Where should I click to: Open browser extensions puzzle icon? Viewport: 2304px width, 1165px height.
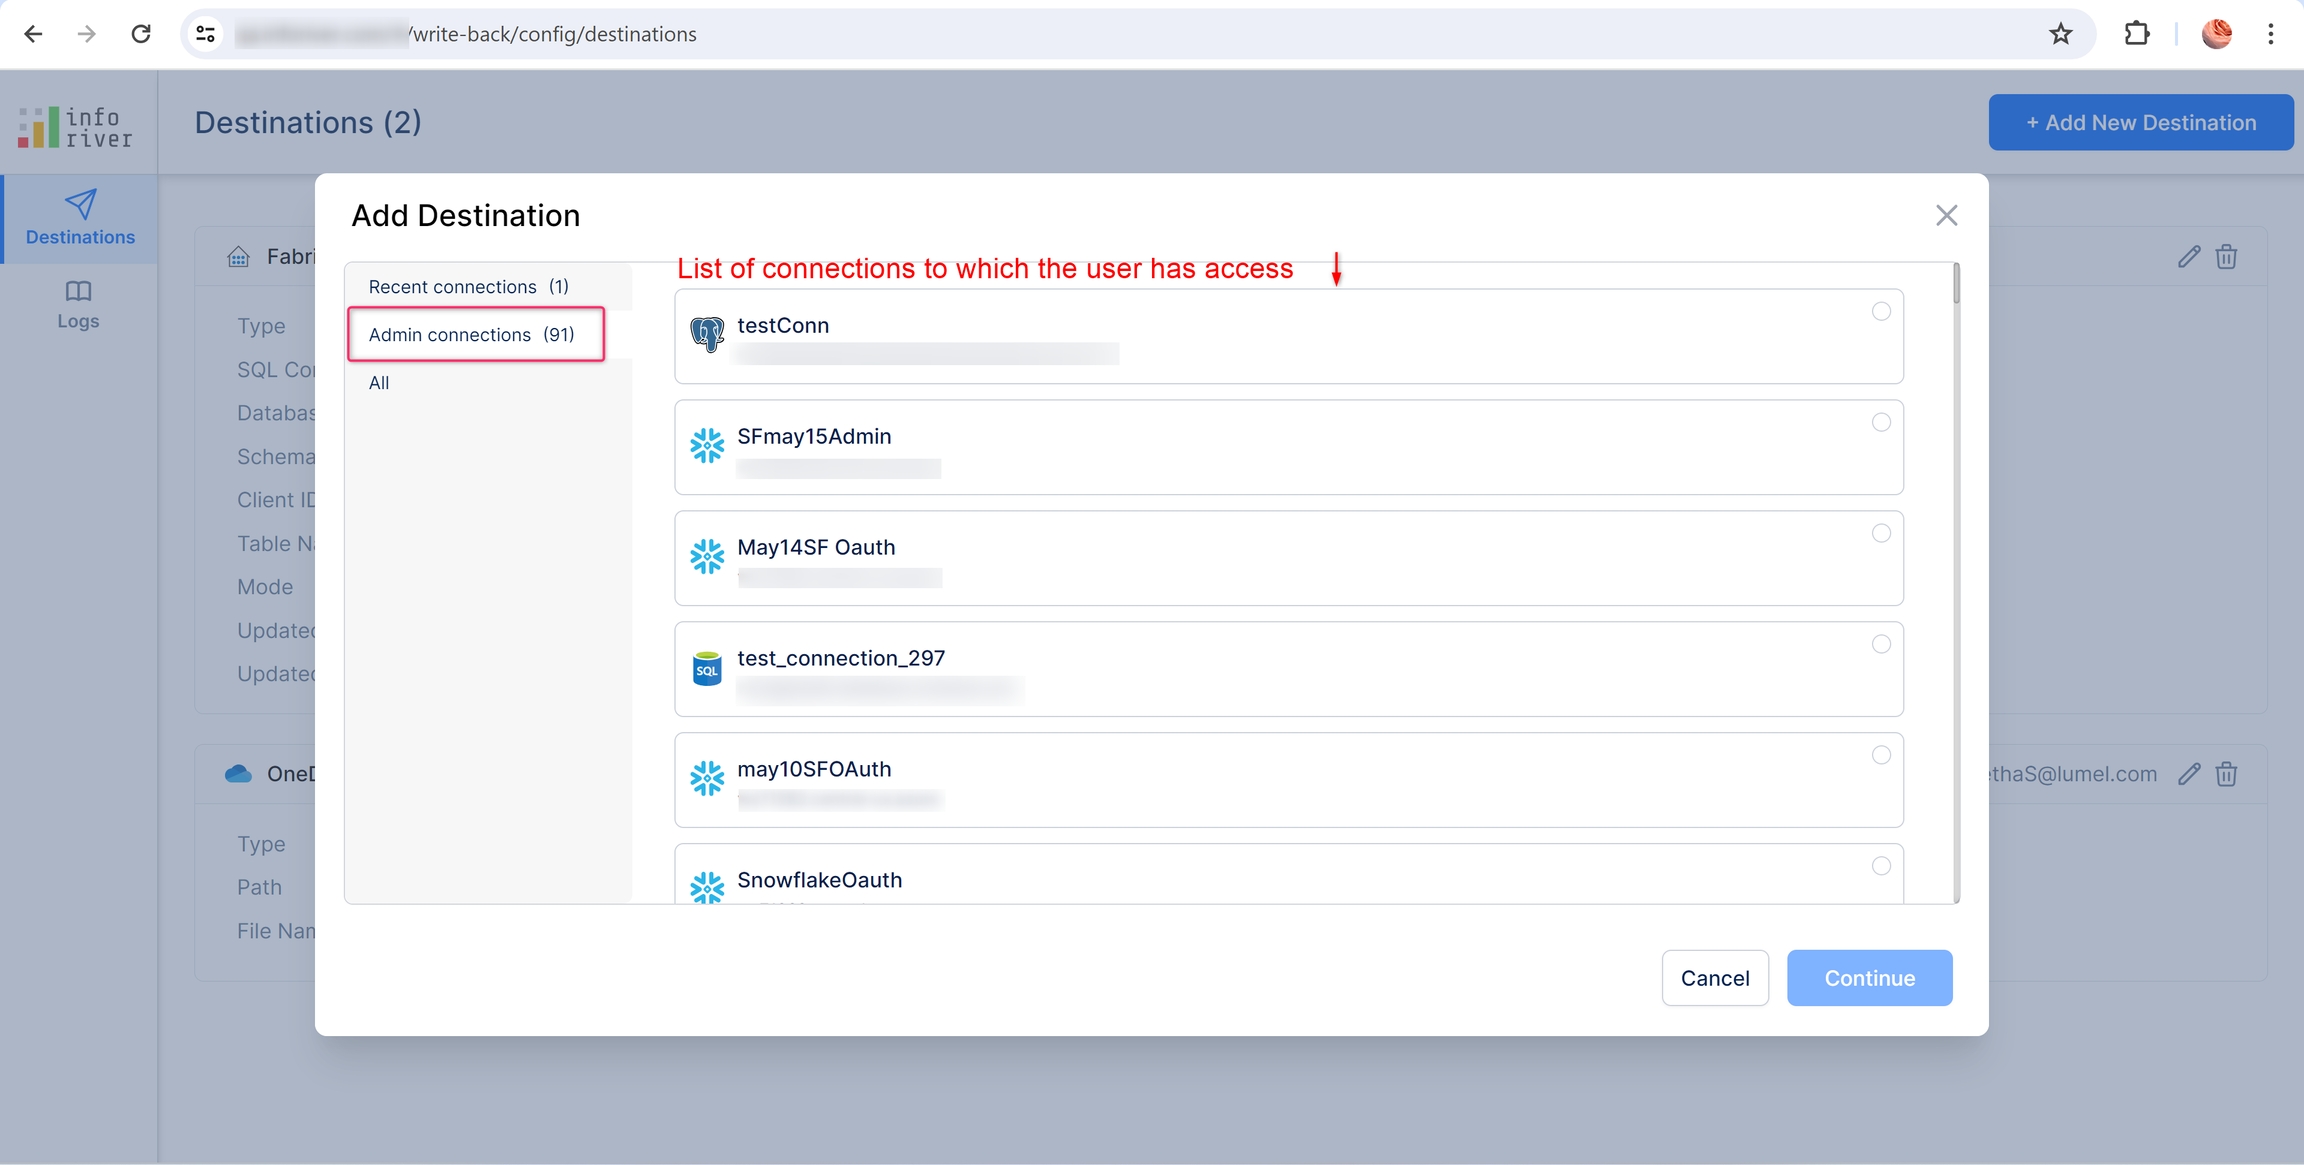coord(2136,34)
